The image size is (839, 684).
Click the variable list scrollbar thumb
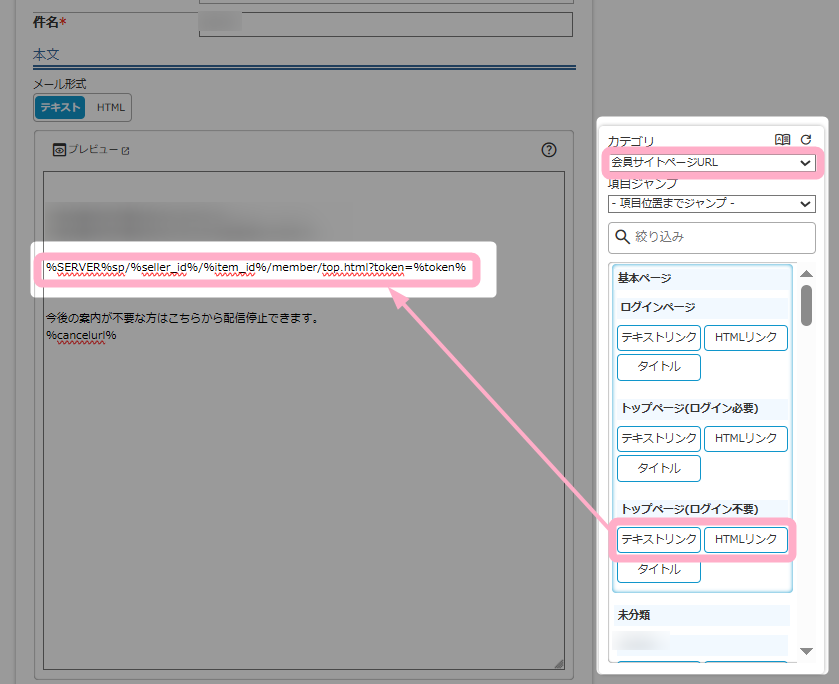point(806,305)
